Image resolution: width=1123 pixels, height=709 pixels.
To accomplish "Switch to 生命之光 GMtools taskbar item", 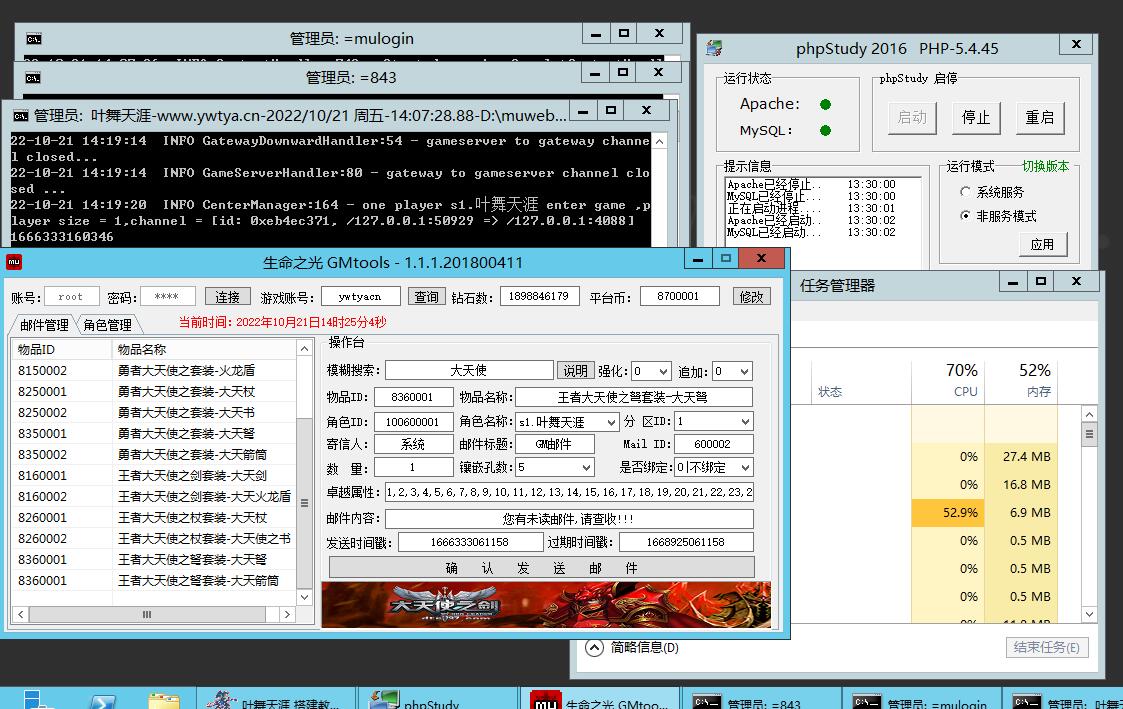I will [x=599, y=698].
